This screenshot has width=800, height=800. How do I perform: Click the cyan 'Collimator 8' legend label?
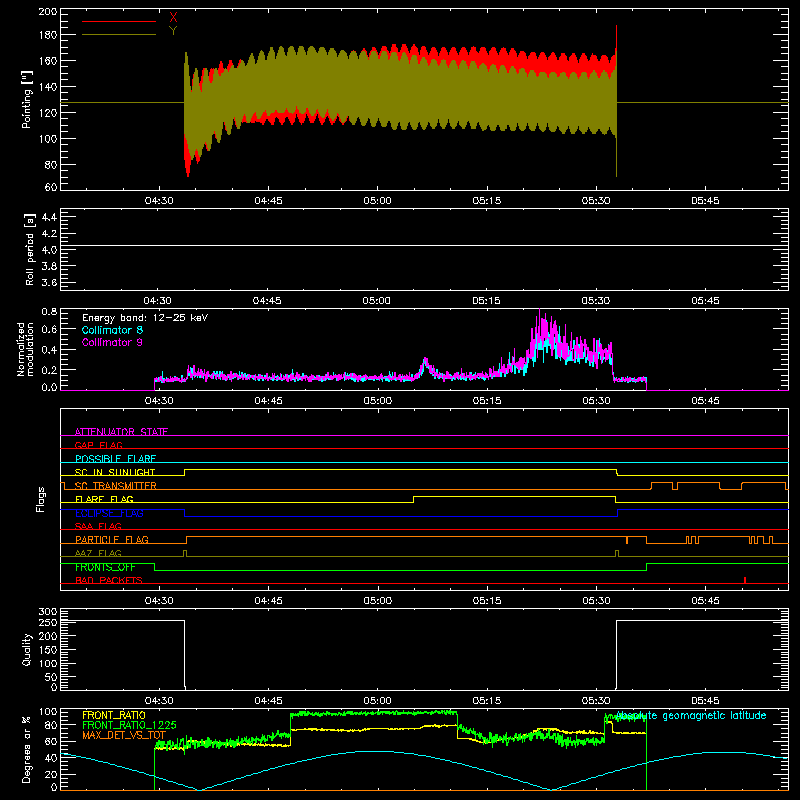tap(112, 330)
